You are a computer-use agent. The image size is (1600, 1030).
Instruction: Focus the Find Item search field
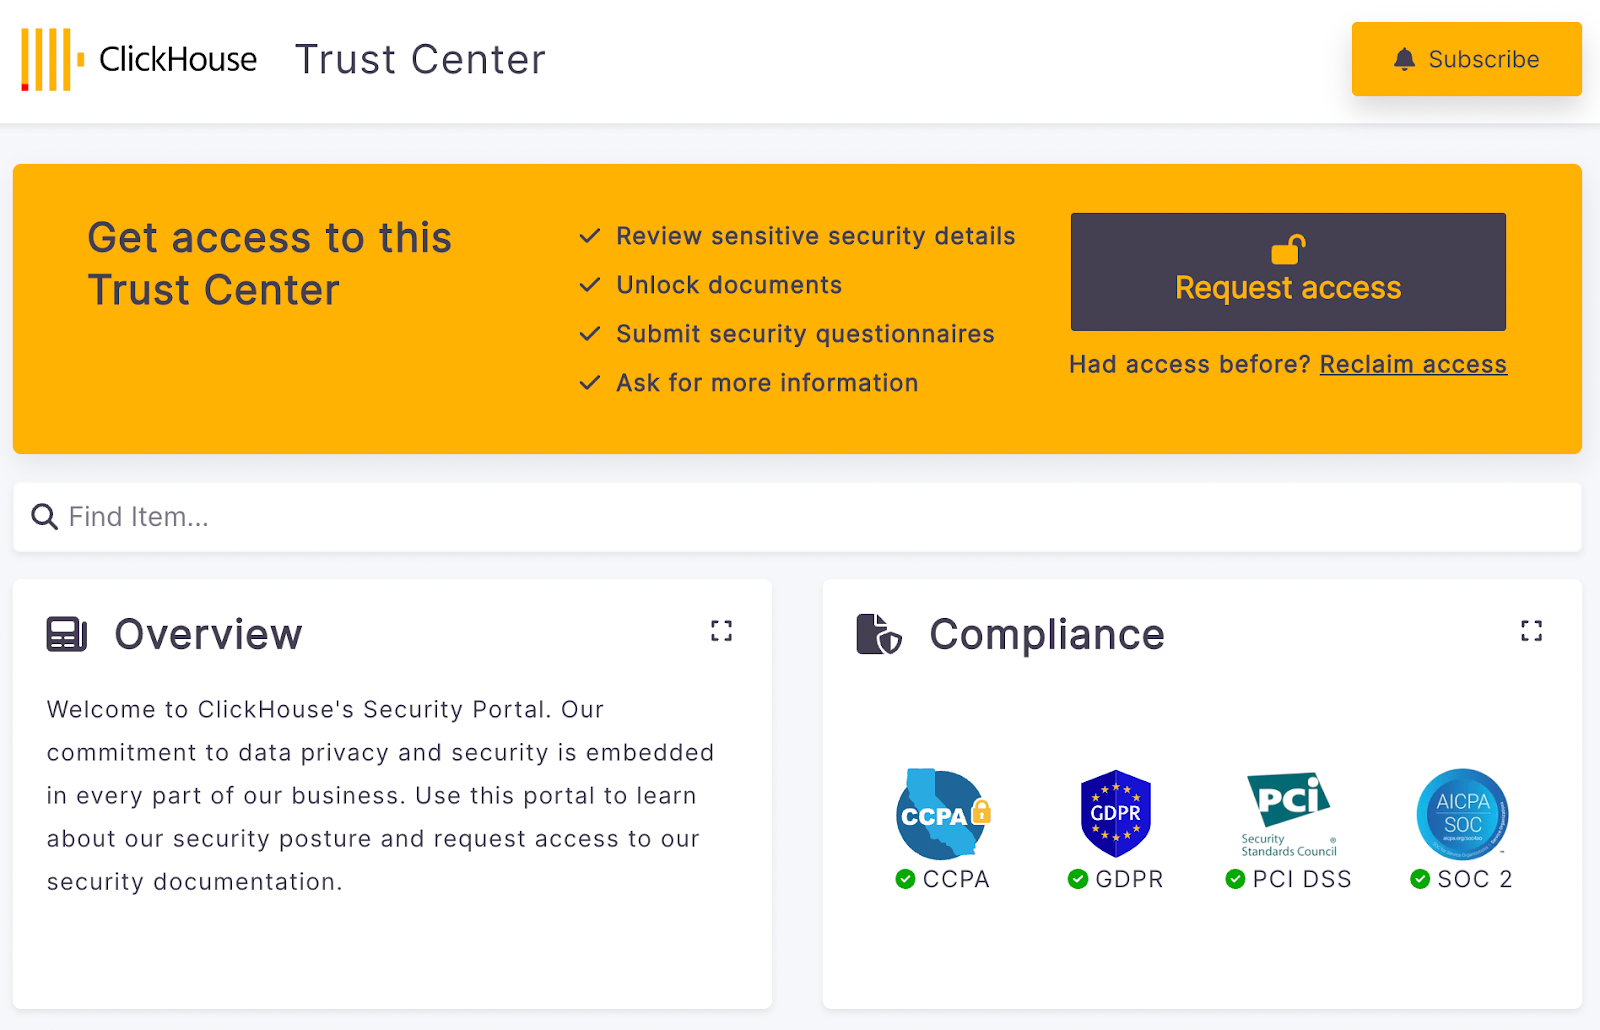click(800, 517)
